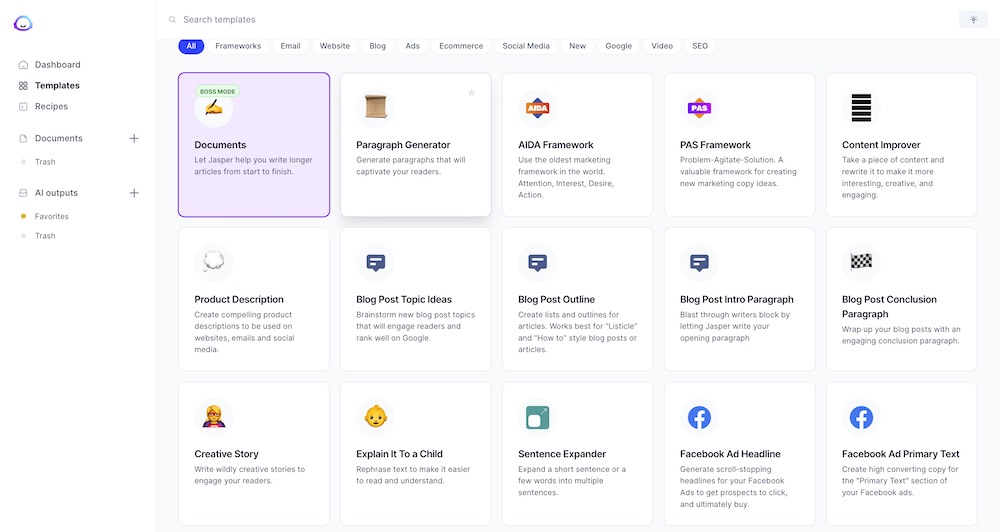Add a new document with plus icon
Screen dimensions: 1000x532
[x=134, y=138]
